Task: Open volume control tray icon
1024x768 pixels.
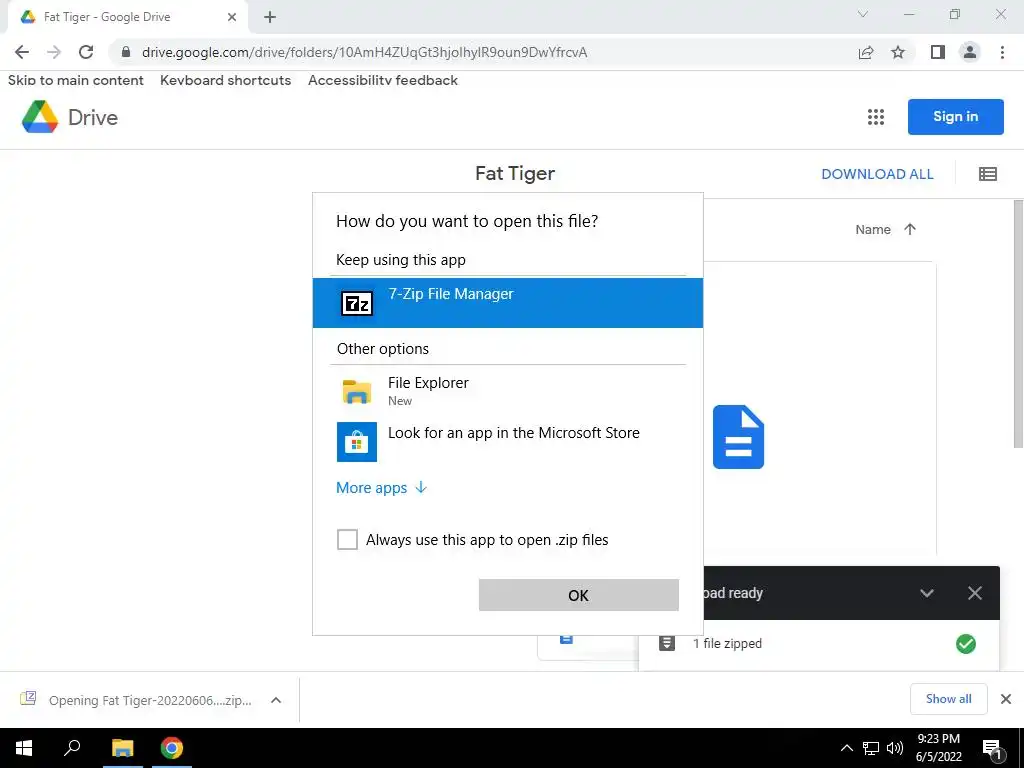Action: coord(895,748)
